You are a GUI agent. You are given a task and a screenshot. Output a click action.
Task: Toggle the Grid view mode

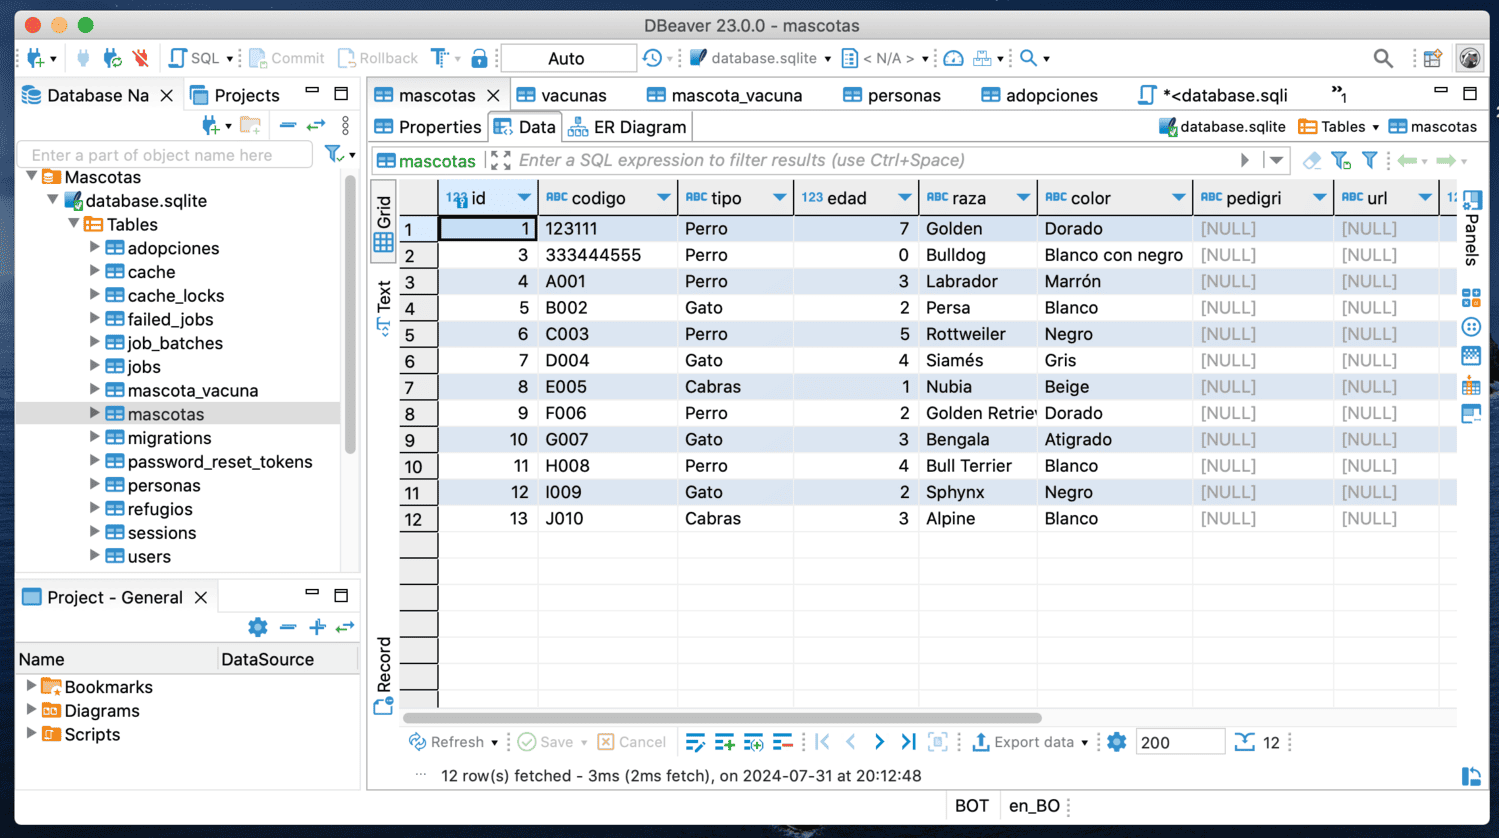coord(384,222)
